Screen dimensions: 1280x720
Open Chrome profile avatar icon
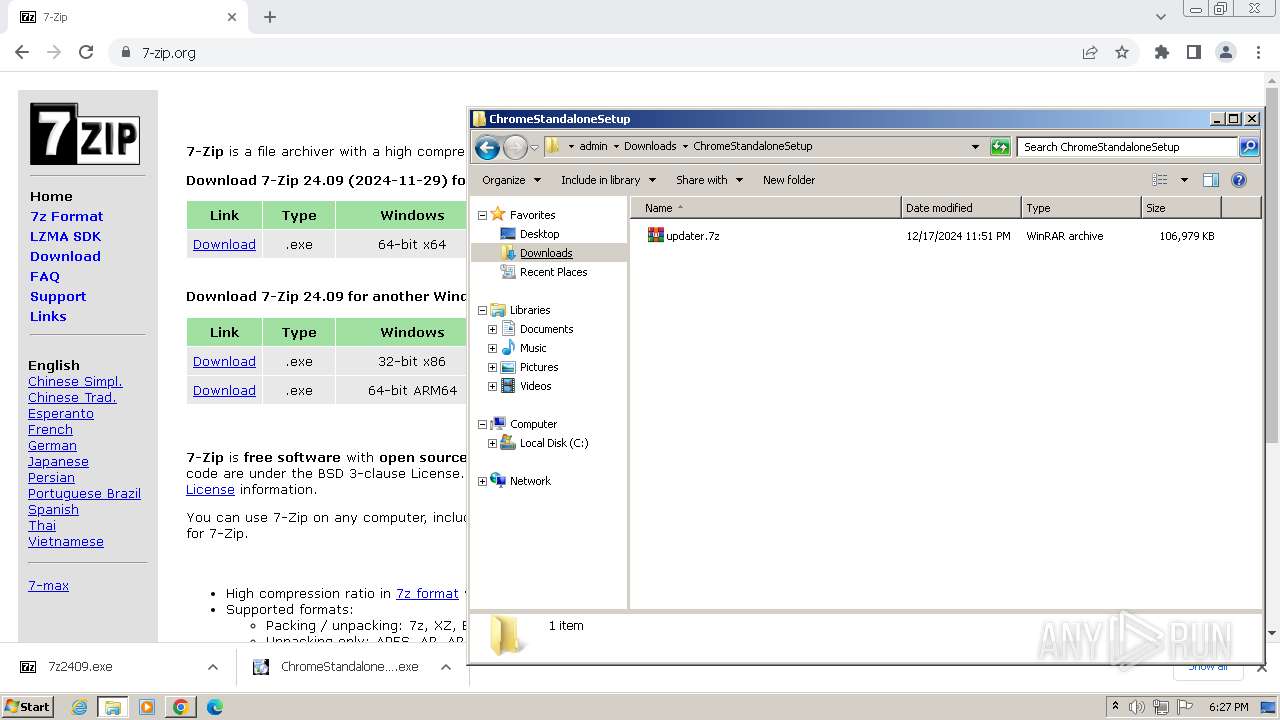pyautogui.click(x=1226, y=52)
